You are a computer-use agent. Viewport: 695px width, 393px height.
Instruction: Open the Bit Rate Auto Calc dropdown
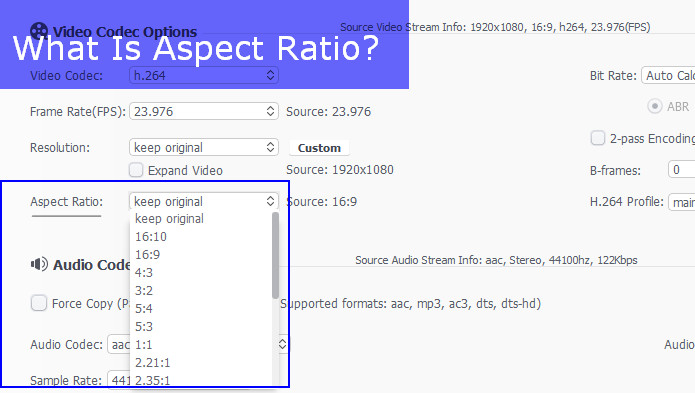668,76
